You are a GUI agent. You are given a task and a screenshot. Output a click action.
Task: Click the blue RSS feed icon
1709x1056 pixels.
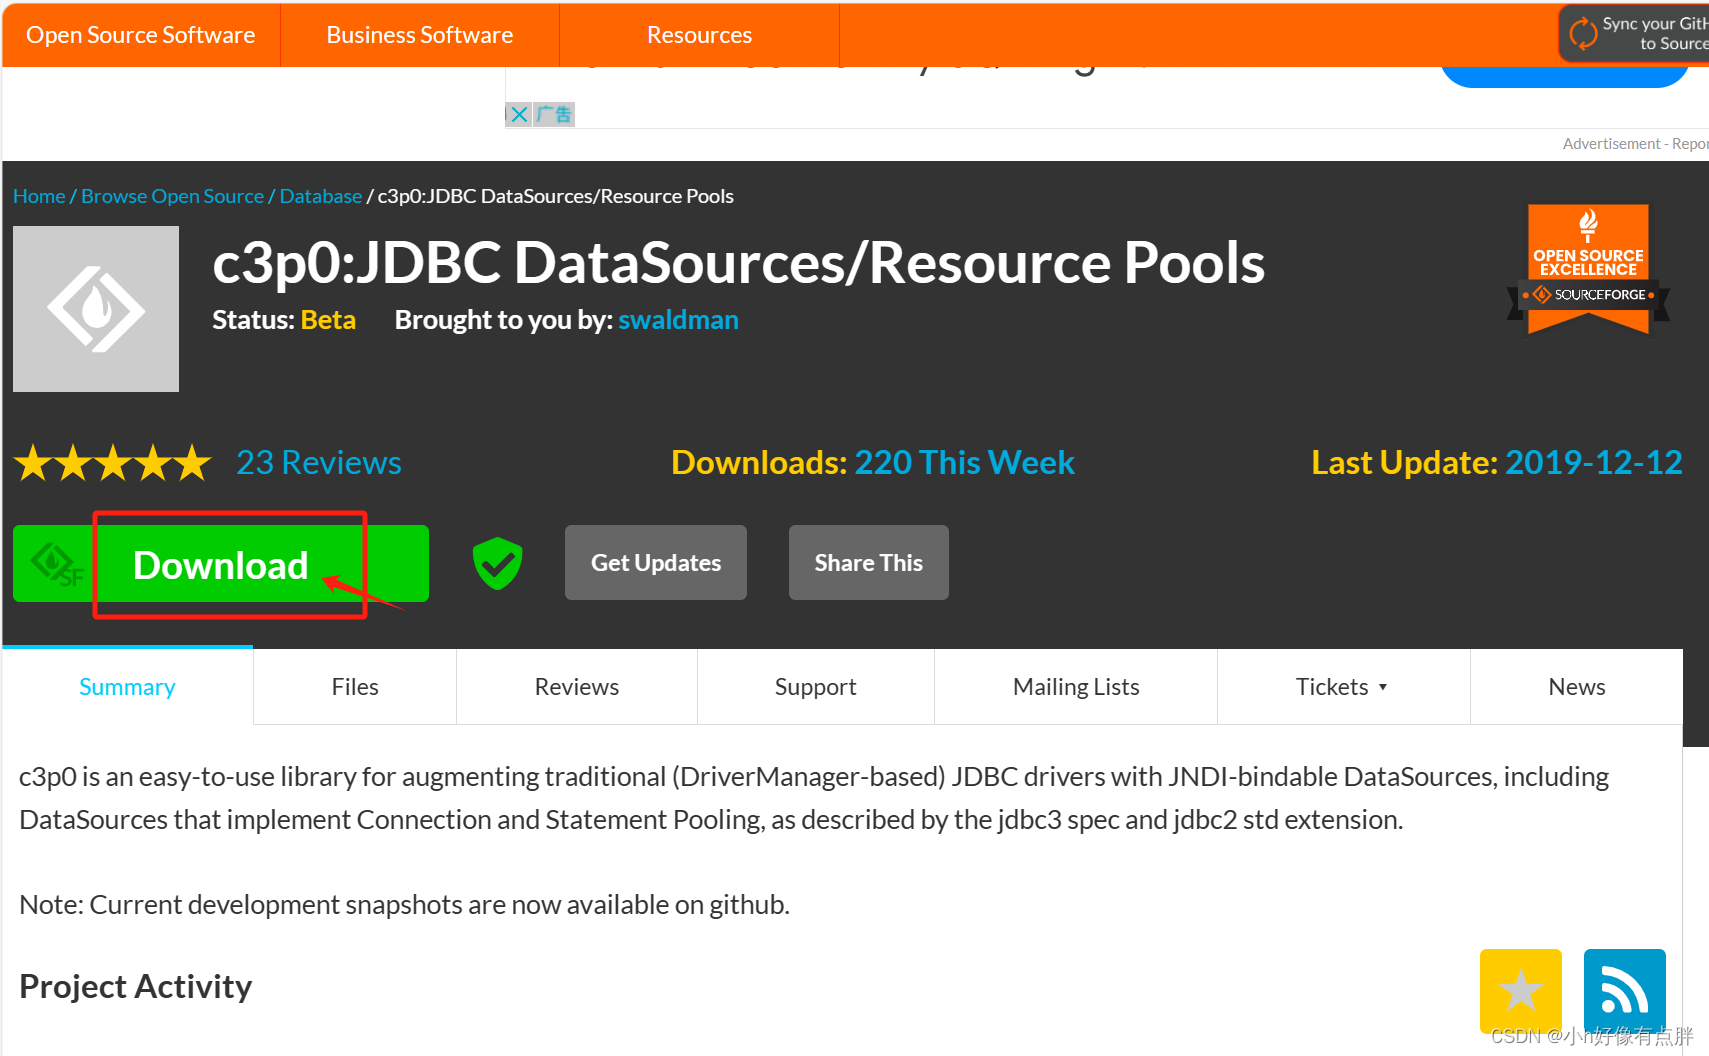click(1624, 990)
